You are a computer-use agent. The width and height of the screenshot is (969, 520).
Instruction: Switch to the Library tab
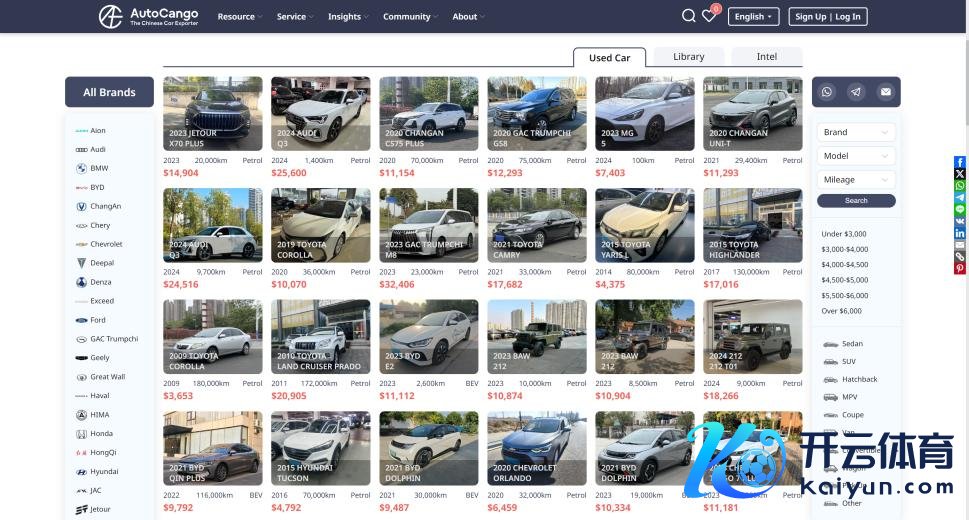click(688, 57)
